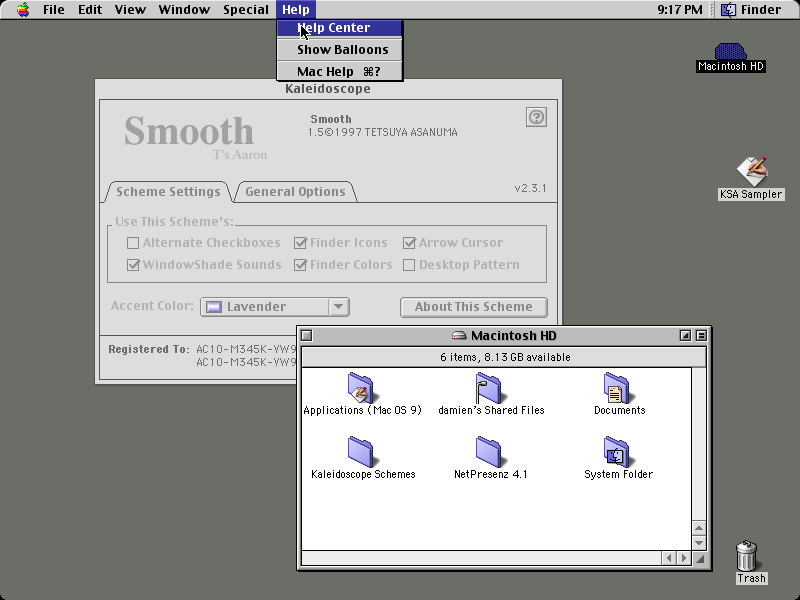Open the Window menu
This screenshot has width=800, height=600.
(184, 9)
